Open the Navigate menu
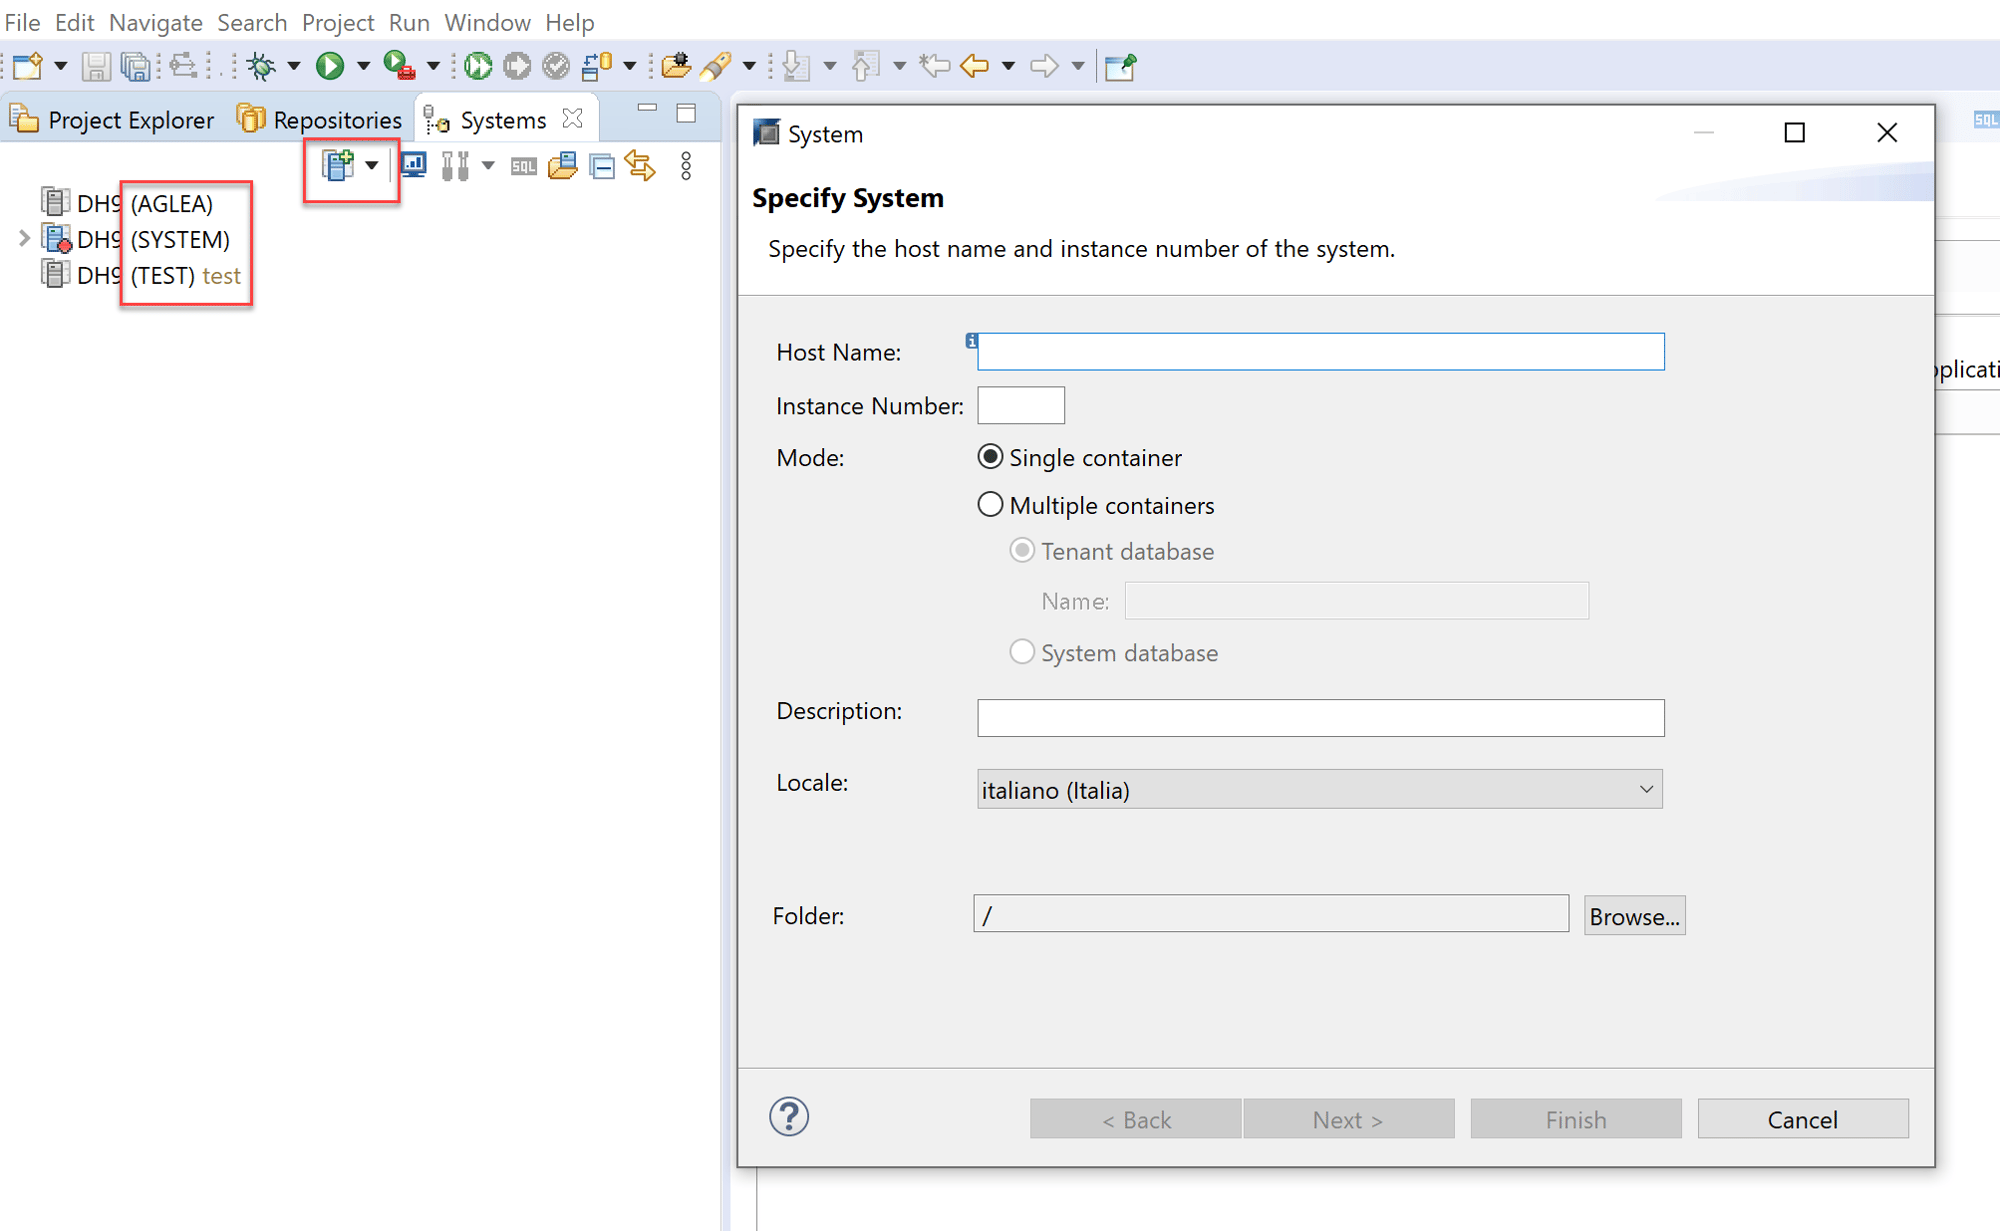The image size is (2000, 1231). [156, 22]
